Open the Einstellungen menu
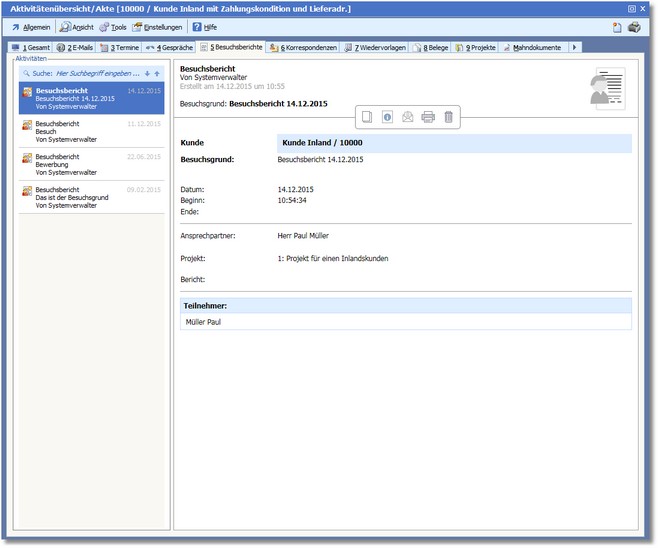Viewport: 658px width, 548px height. 157,27
